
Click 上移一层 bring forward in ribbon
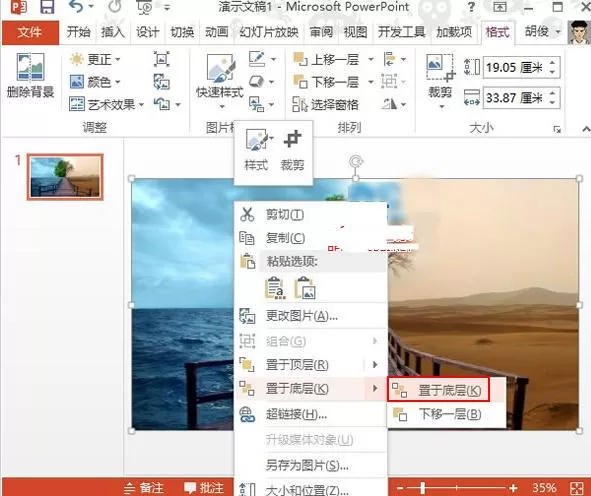point(326,59)
